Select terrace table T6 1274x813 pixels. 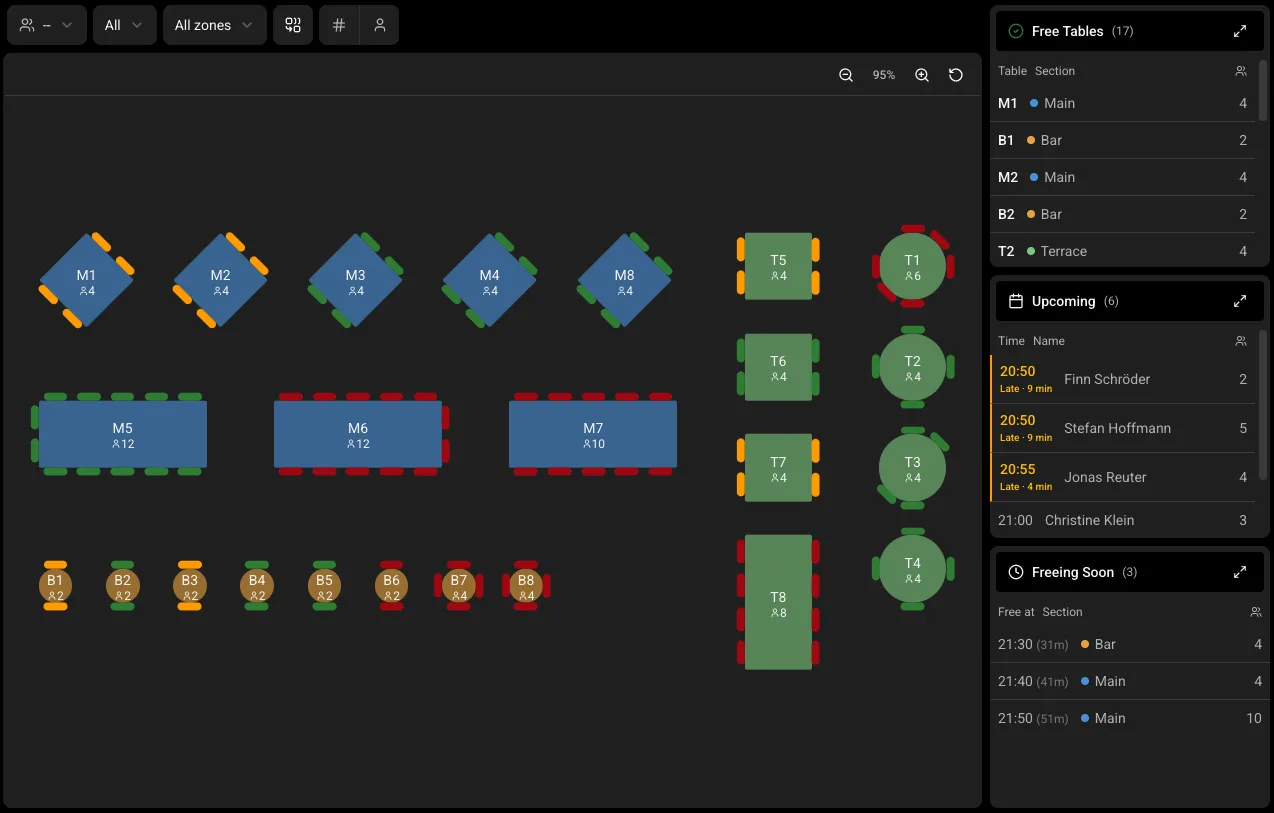[778, 367]
